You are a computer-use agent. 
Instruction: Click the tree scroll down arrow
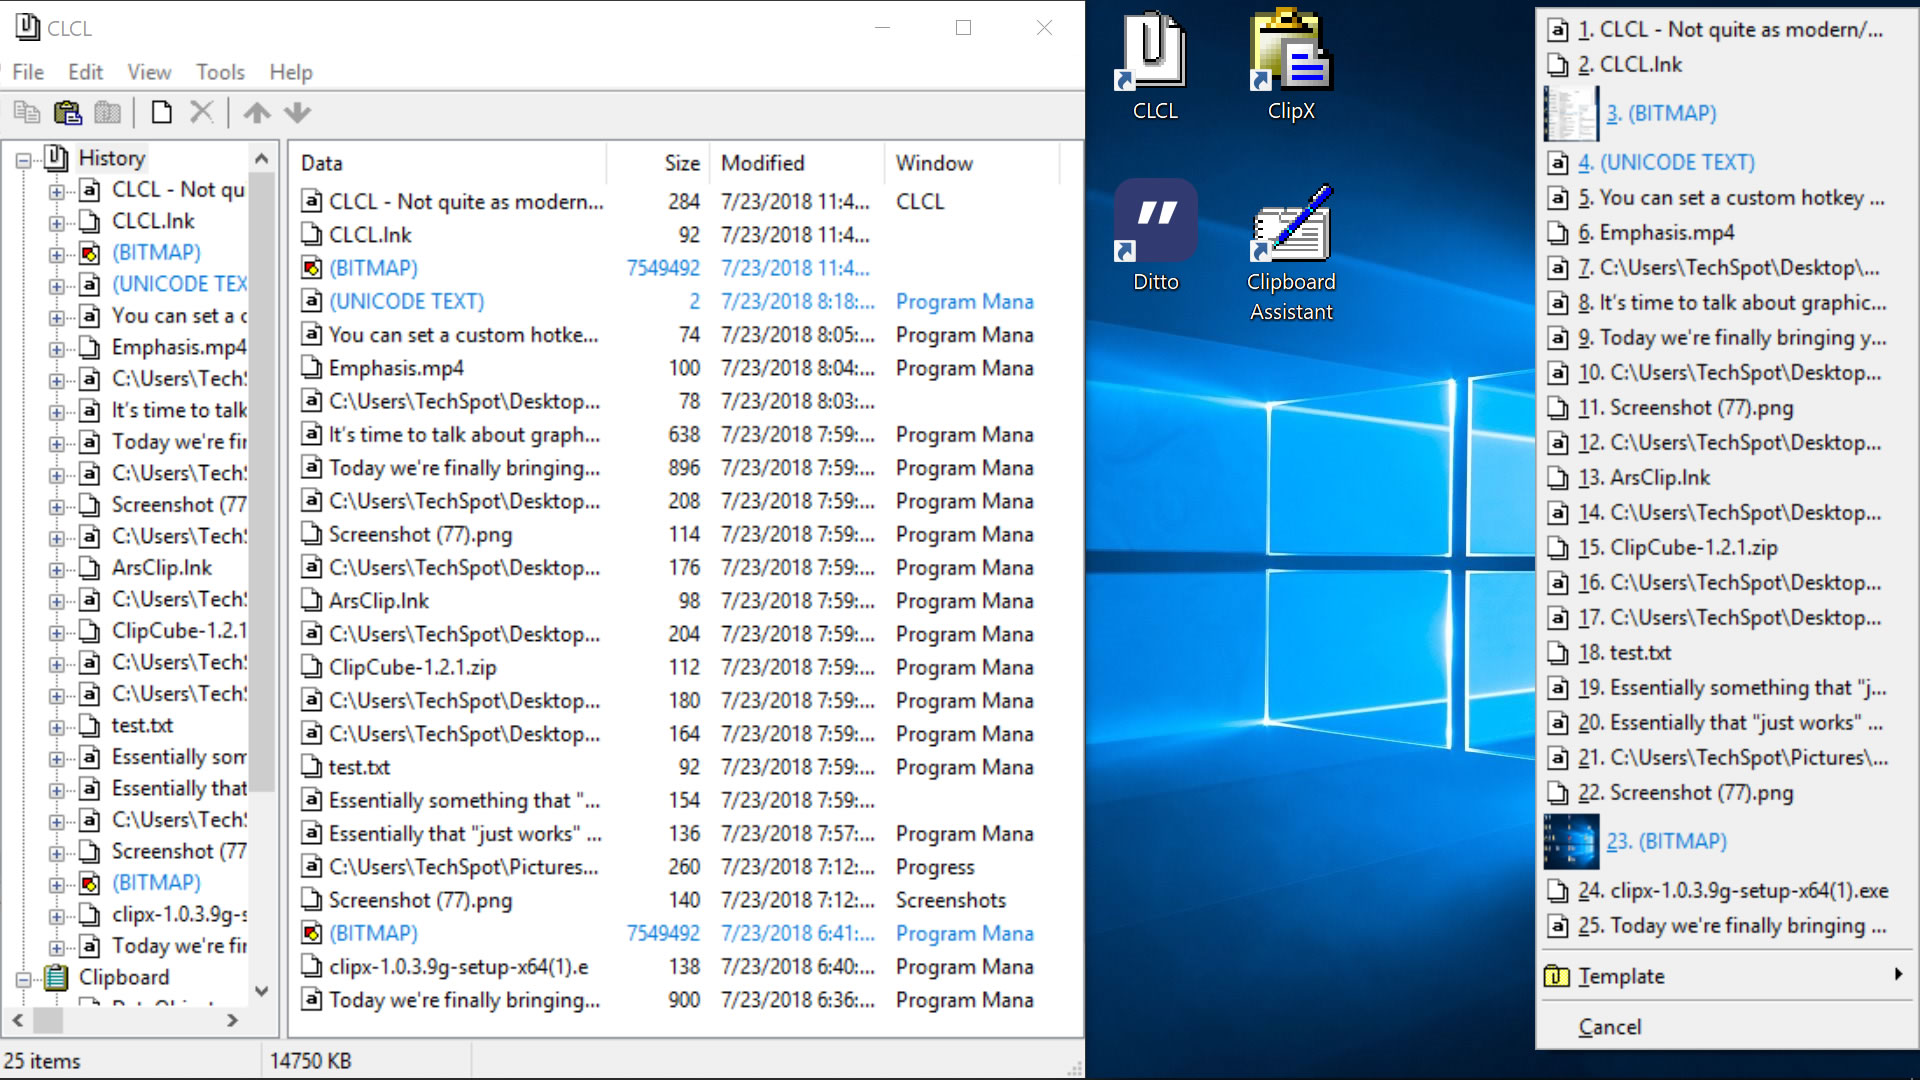[x=262, y=991]
